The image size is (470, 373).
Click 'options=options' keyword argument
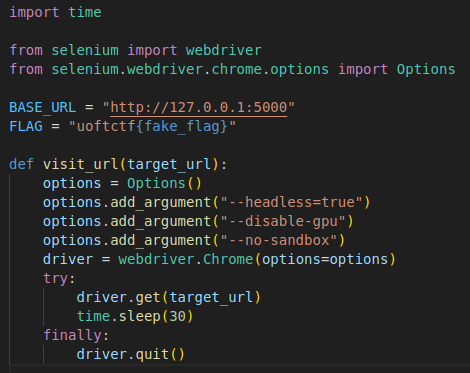[325, 259]
